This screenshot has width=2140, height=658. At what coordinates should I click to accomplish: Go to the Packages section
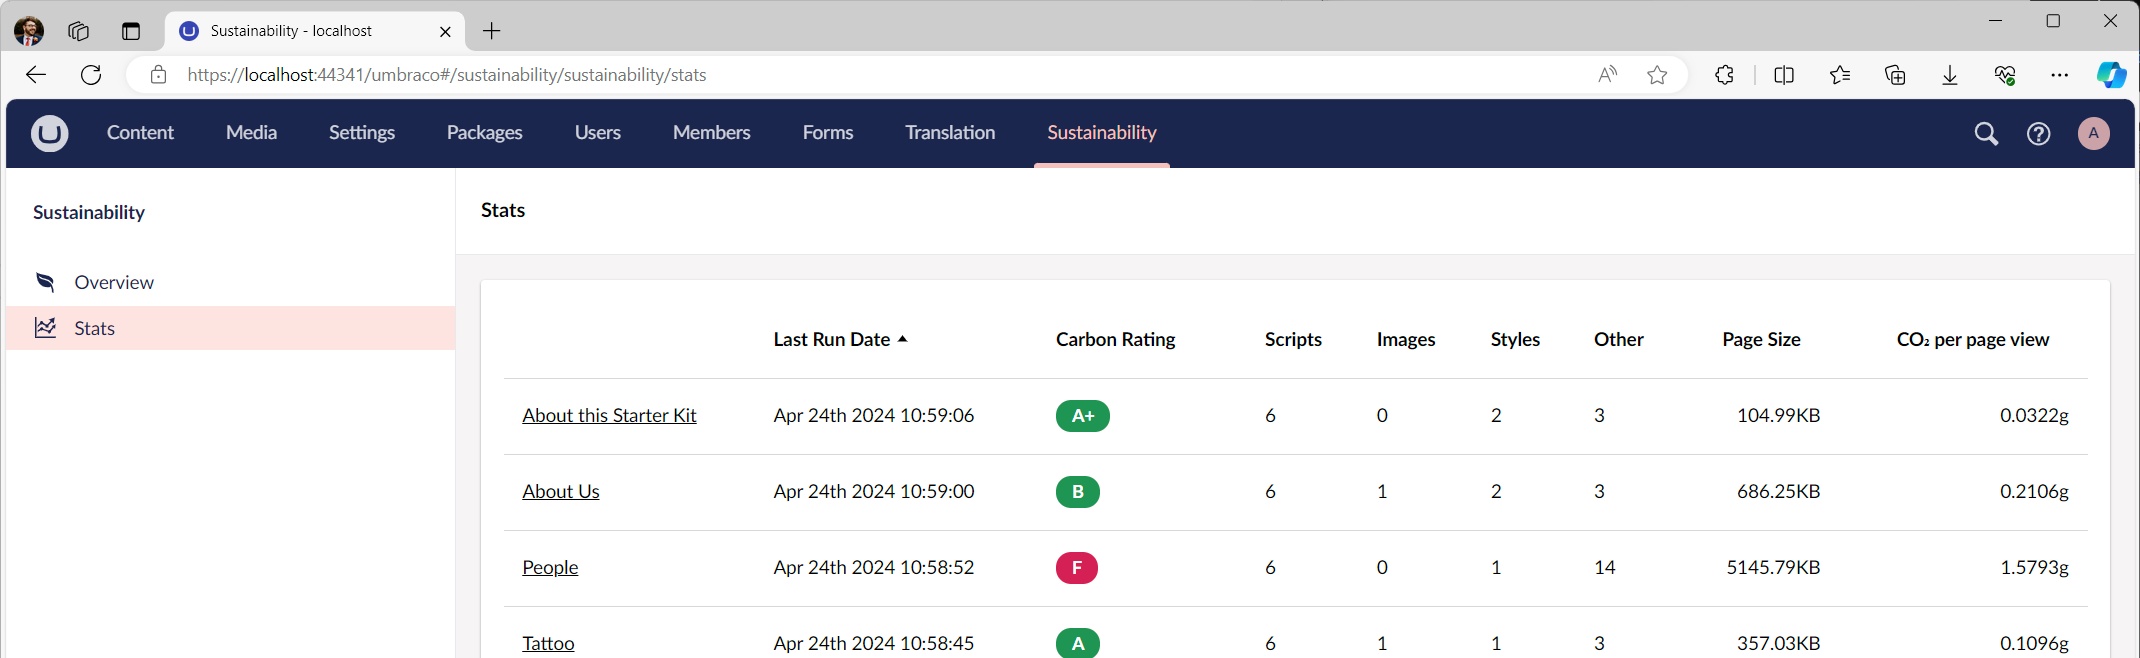pyautogui.click(x=484, y=133)
